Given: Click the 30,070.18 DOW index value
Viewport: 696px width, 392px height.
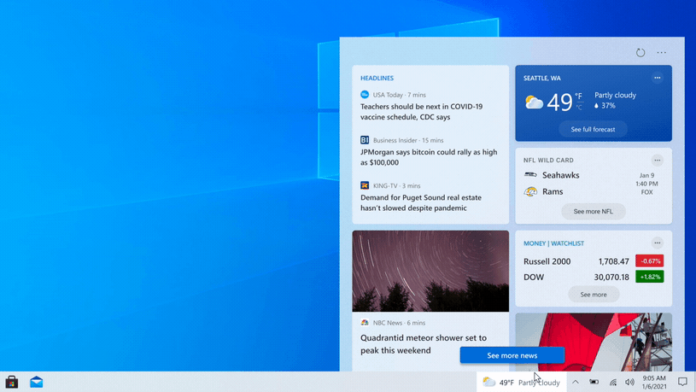Looking at the screenshot, I should 612,277.
